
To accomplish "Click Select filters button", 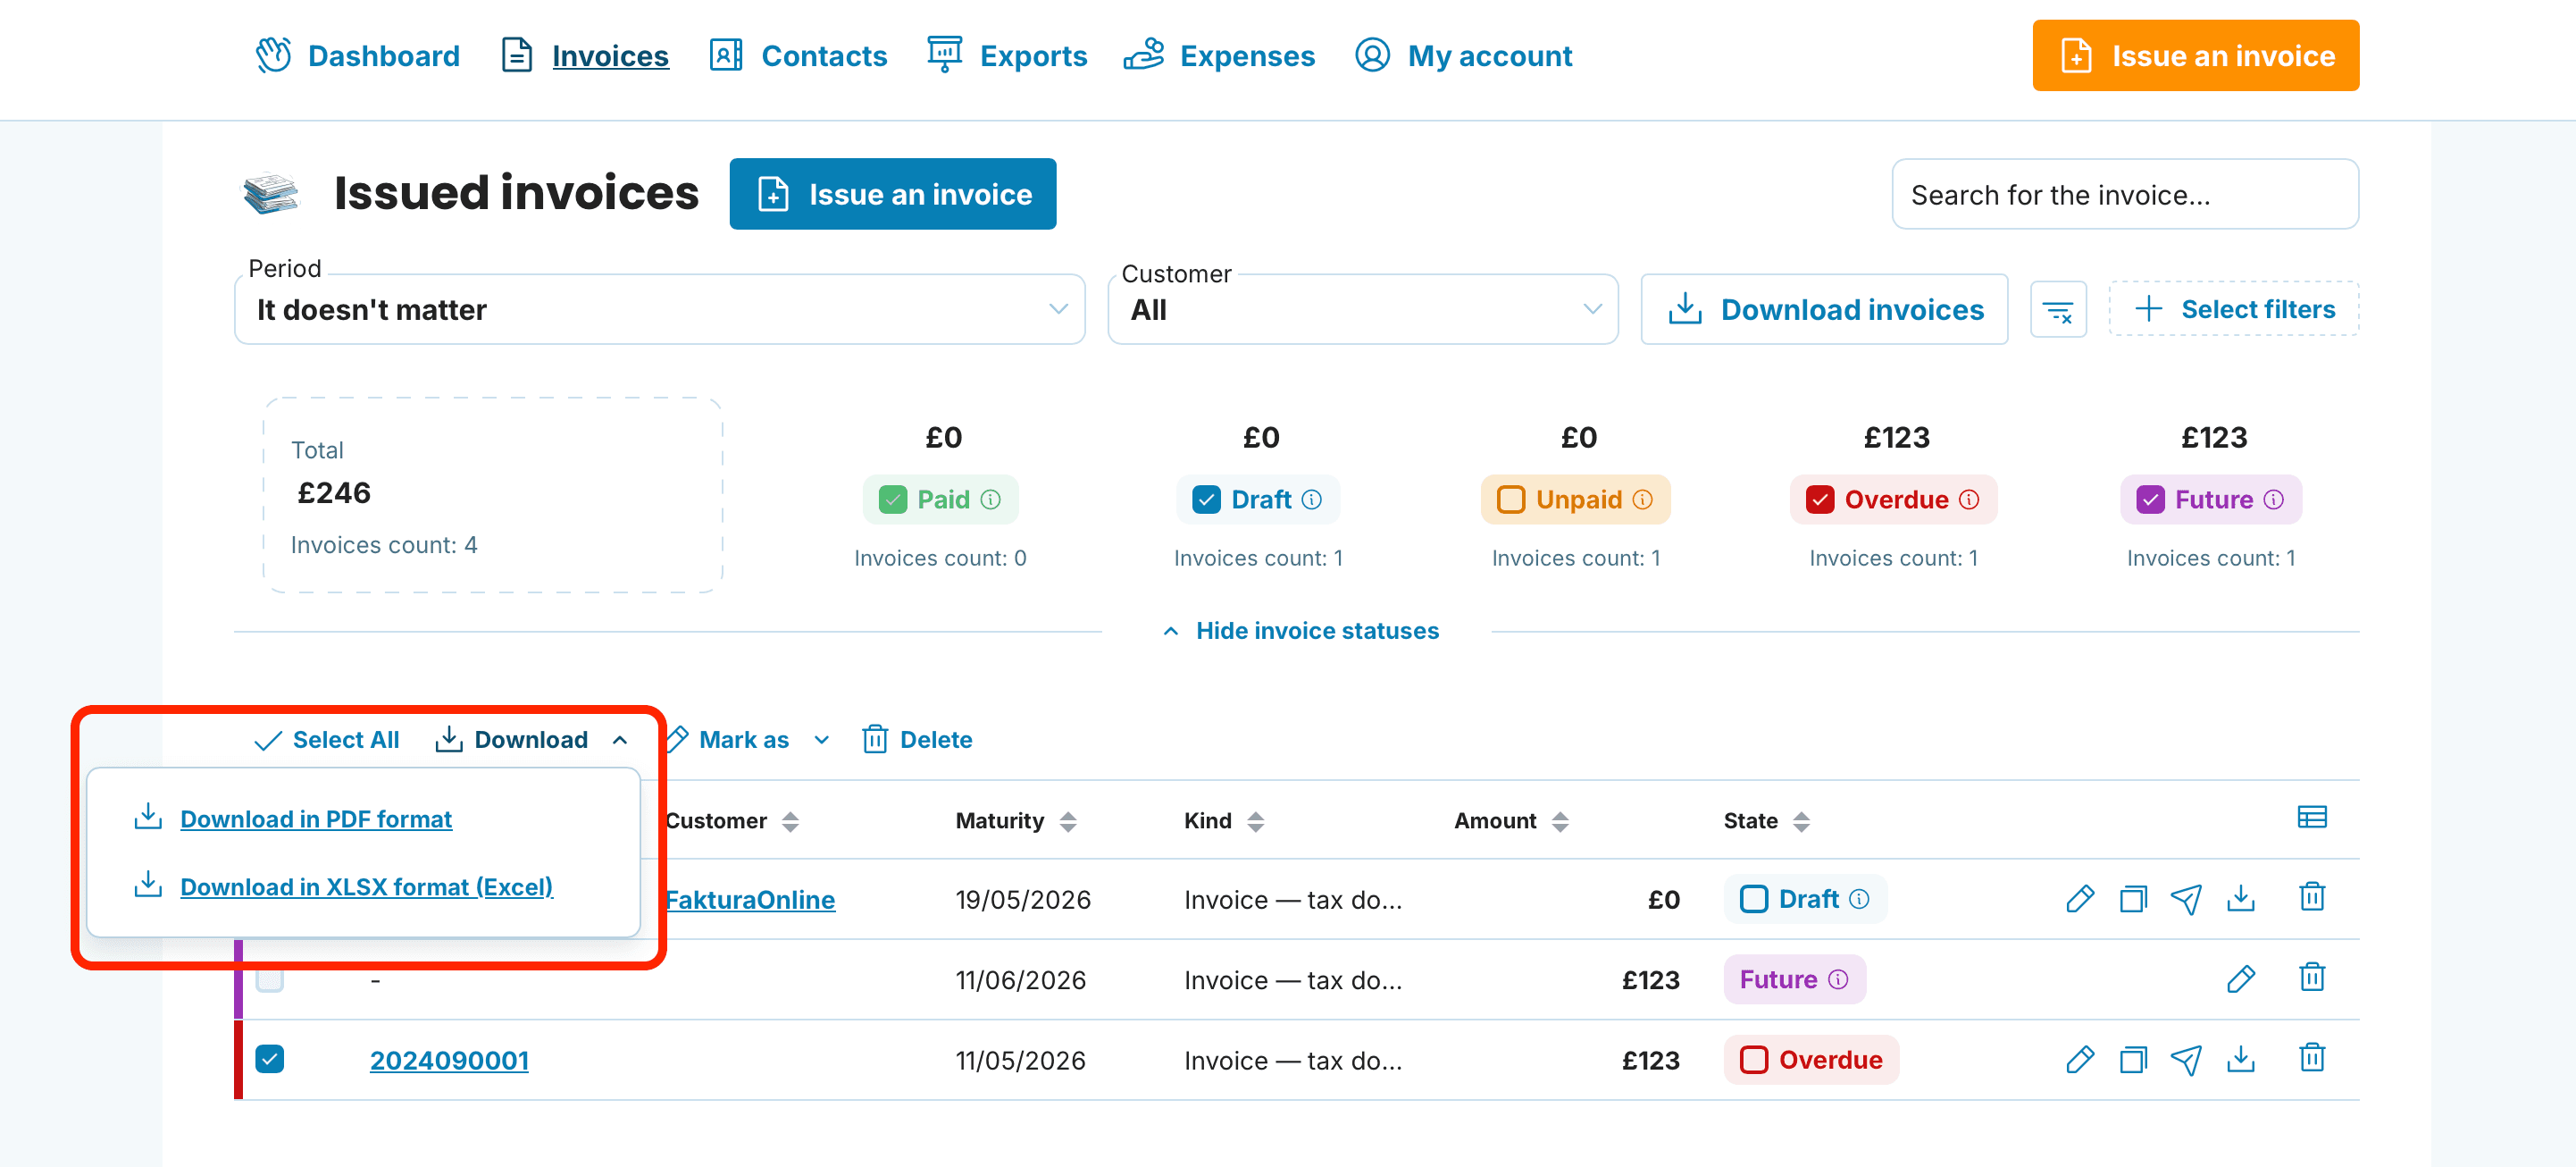I will (x=2233, y=310).
